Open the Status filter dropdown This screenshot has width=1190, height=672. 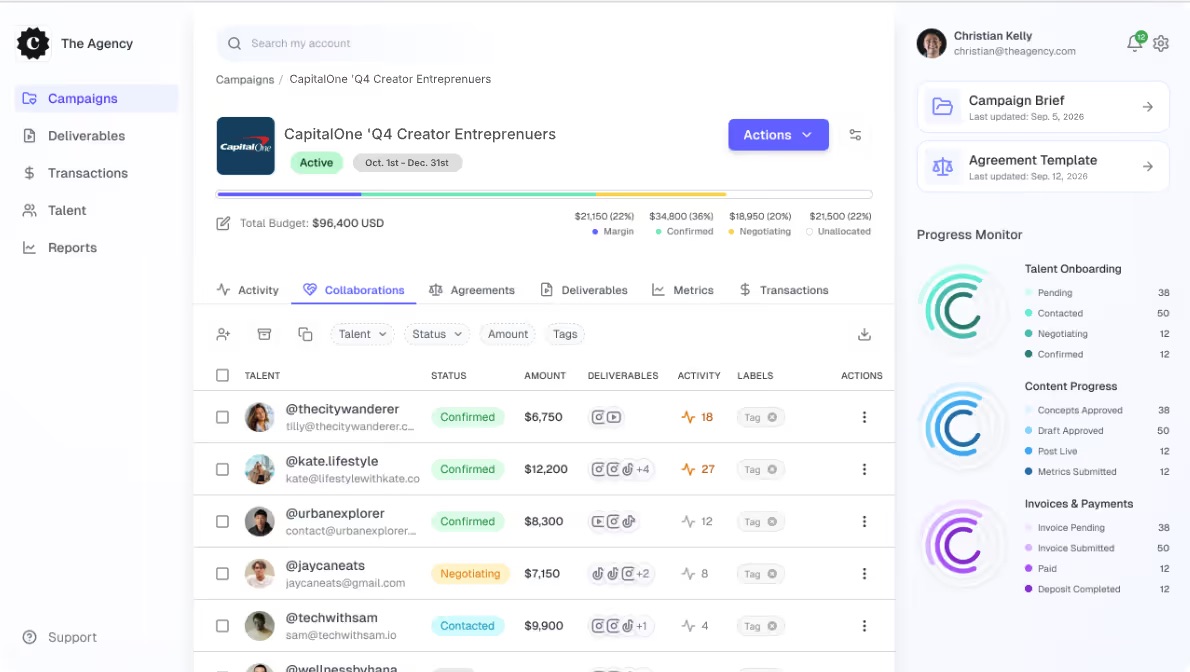[436, 334]
